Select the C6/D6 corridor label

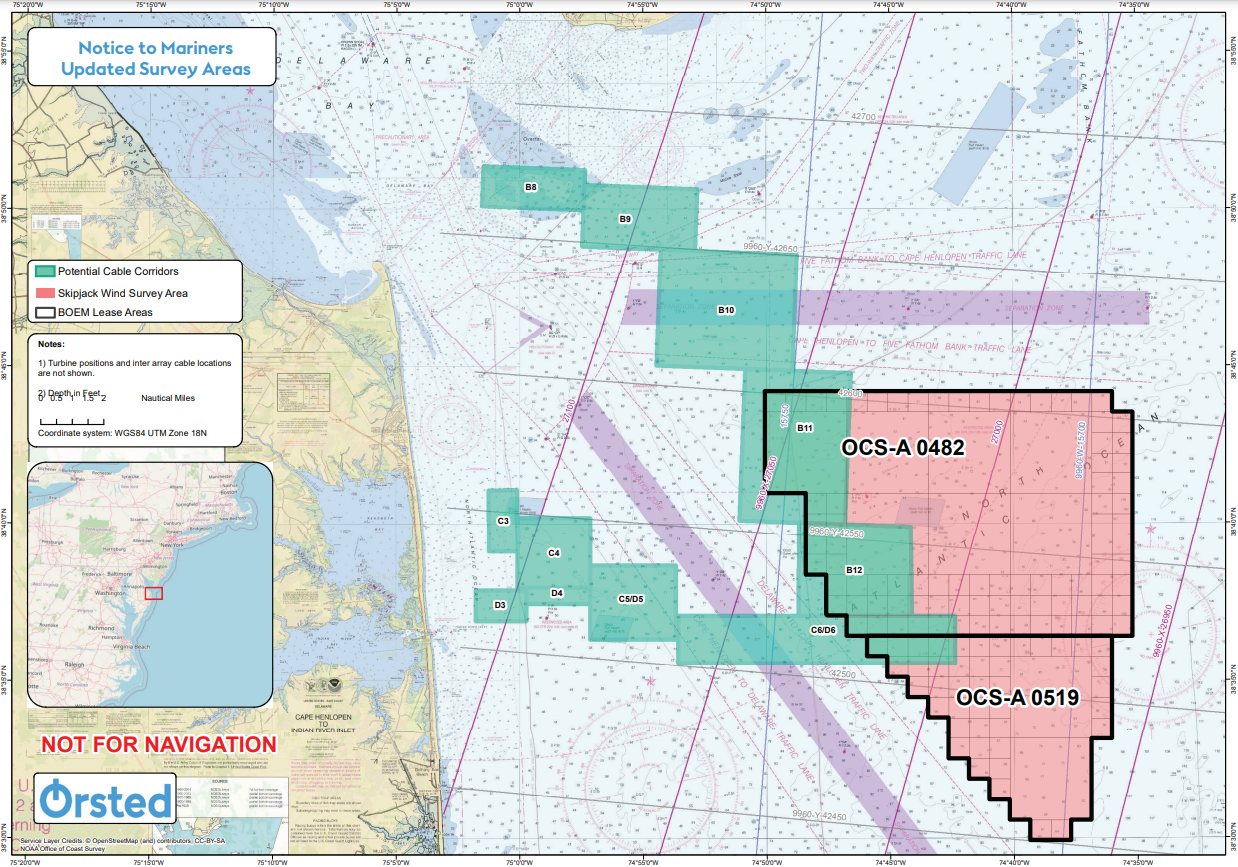click(x=823, y=629)
